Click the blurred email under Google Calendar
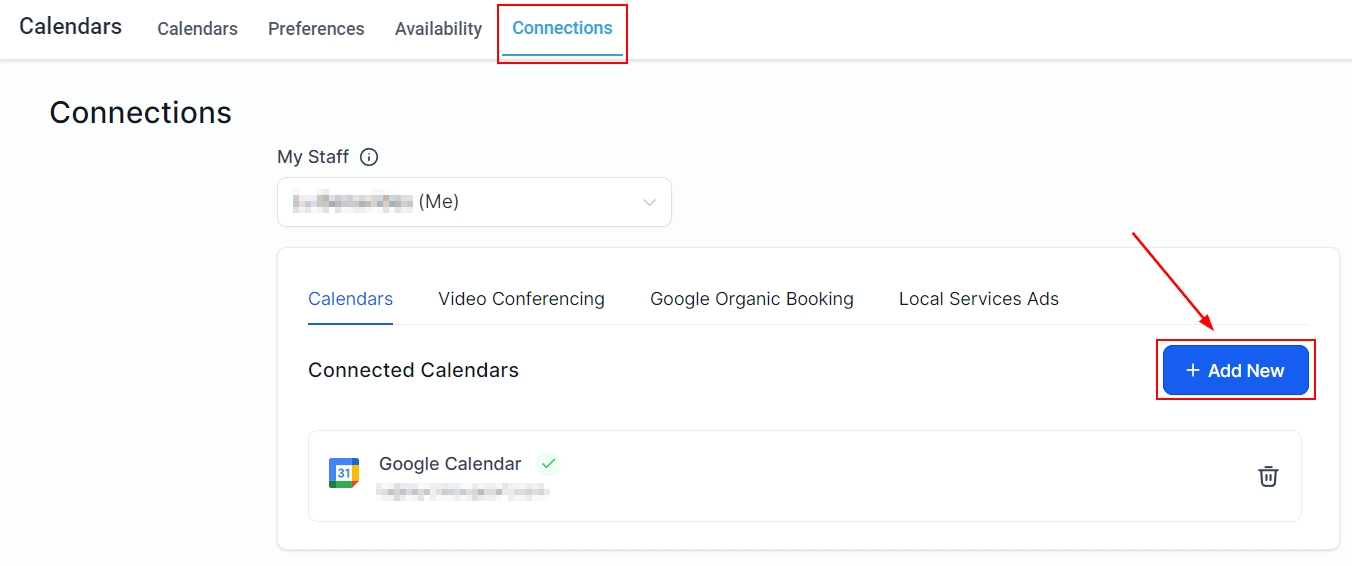 click(463, 491)
